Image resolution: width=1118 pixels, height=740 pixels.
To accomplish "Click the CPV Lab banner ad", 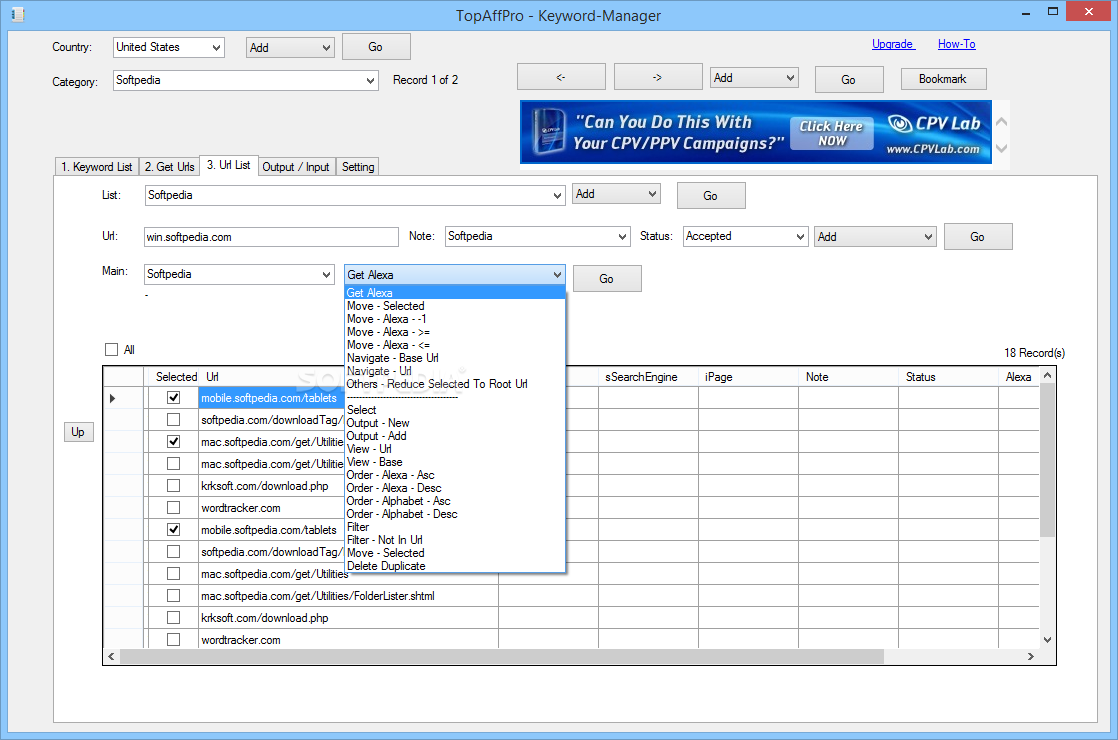I will [756, 132].
